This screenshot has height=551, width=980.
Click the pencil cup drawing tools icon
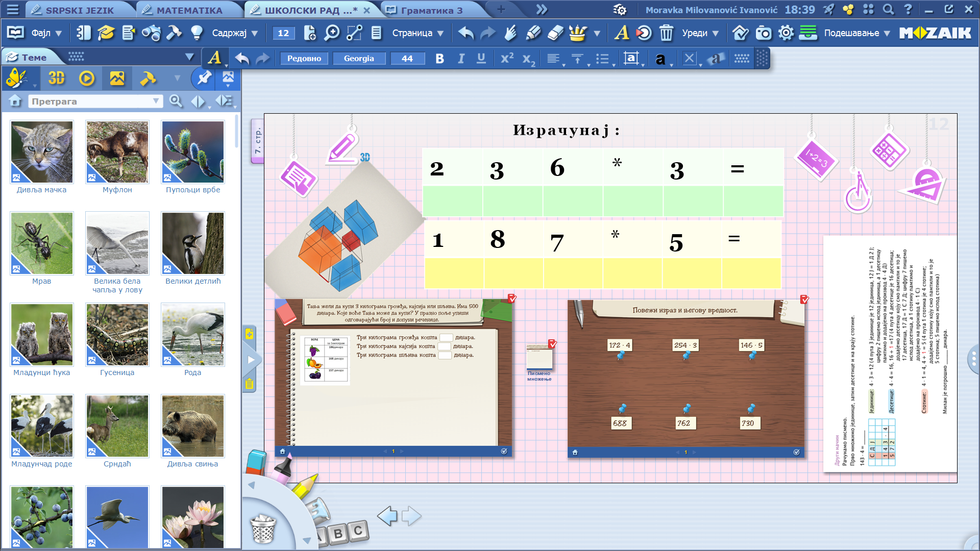point(578,33)
